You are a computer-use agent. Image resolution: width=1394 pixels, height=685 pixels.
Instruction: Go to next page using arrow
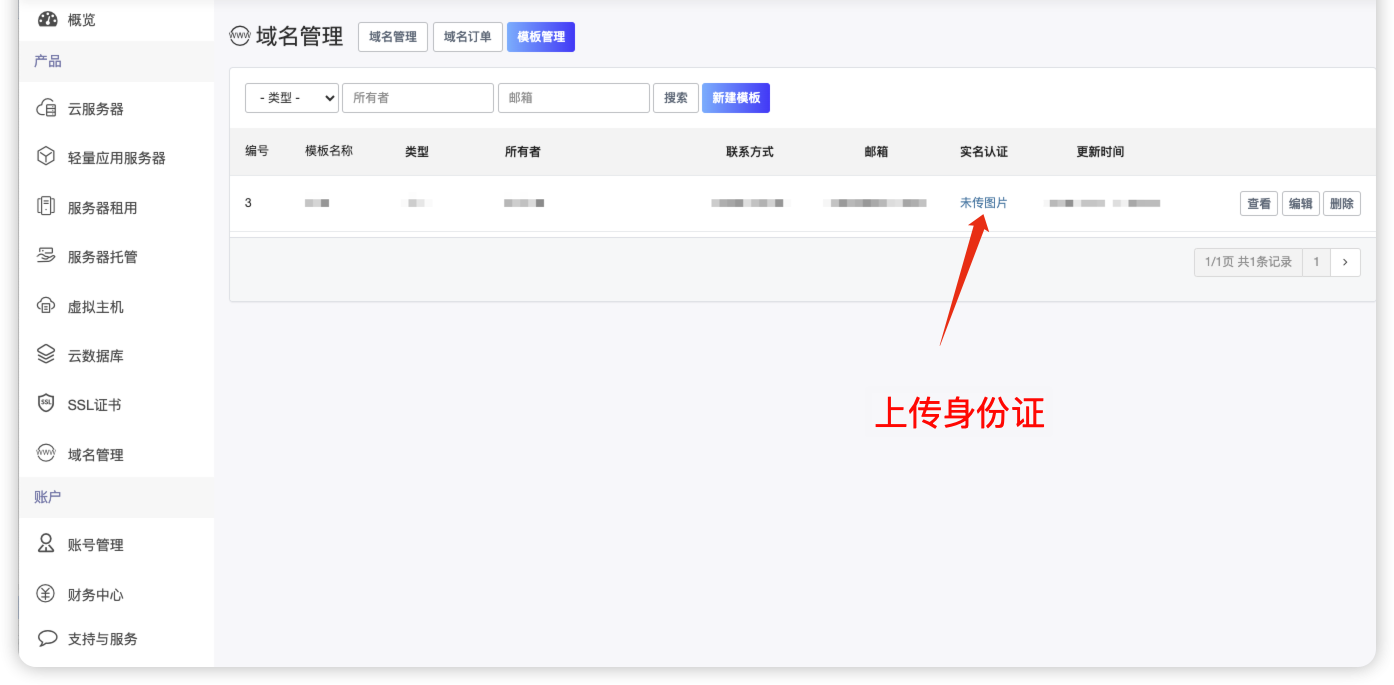1345,262
